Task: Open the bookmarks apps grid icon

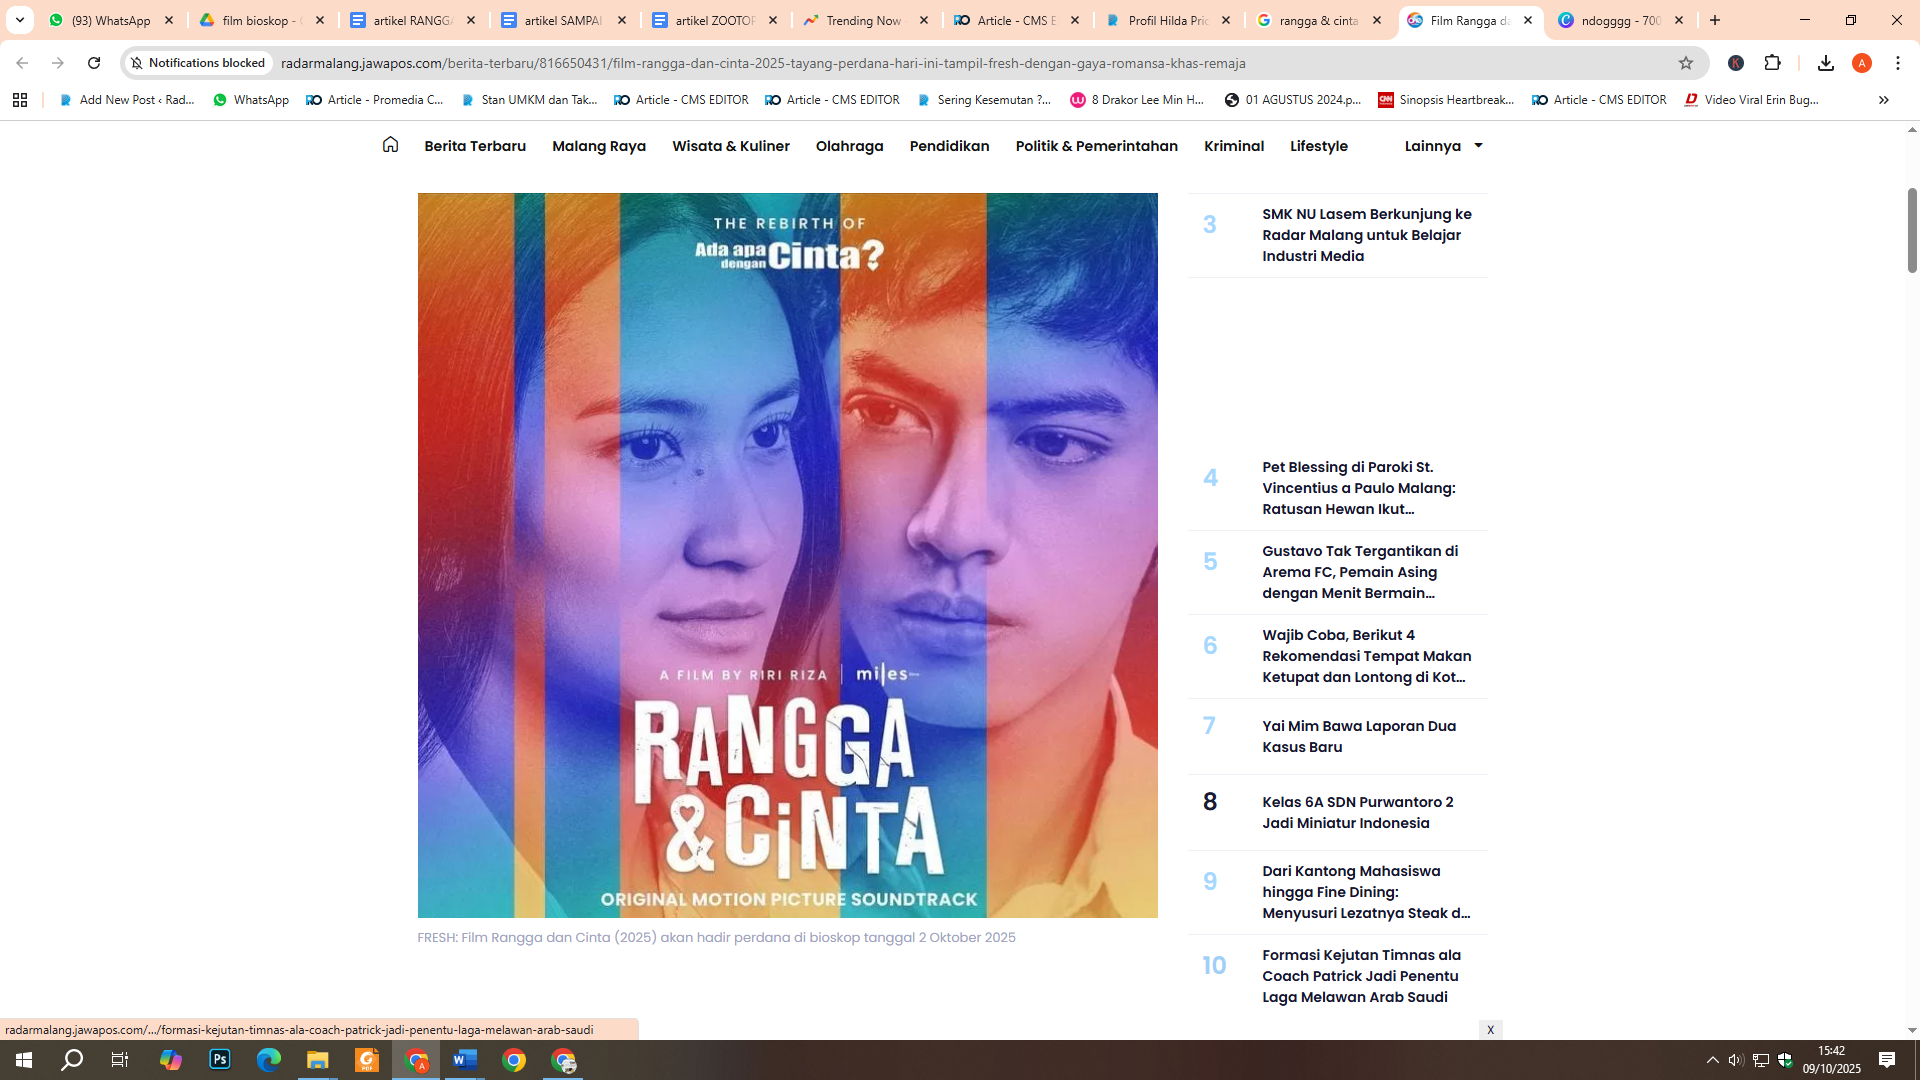Action: (x=20, y=100)
